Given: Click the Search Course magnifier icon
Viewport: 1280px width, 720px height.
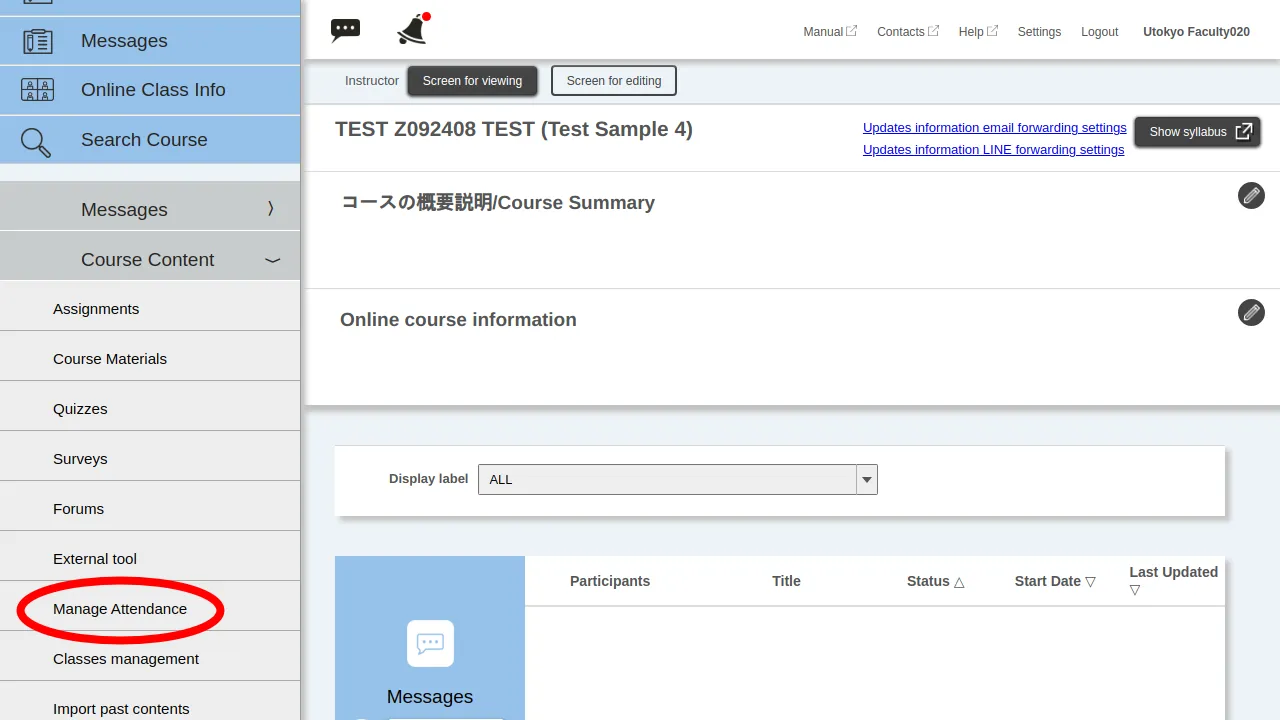Looking at the screenshot, I should tap(36, 141).
